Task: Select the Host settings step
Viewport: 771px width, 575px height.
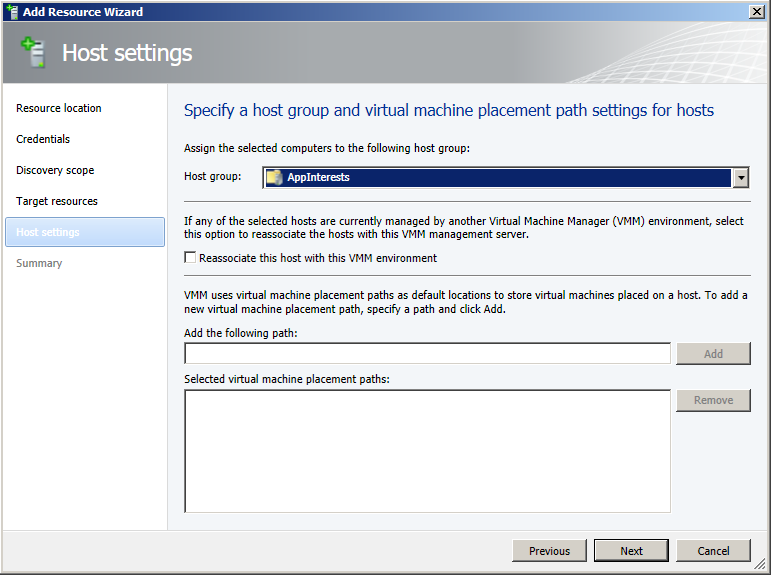Action: (48, 232)
